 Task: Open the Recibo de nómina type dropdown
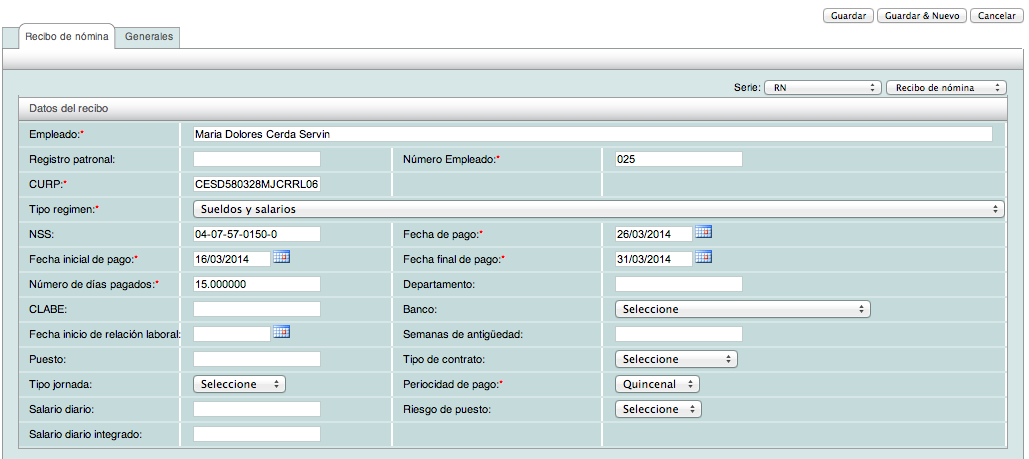945,88
